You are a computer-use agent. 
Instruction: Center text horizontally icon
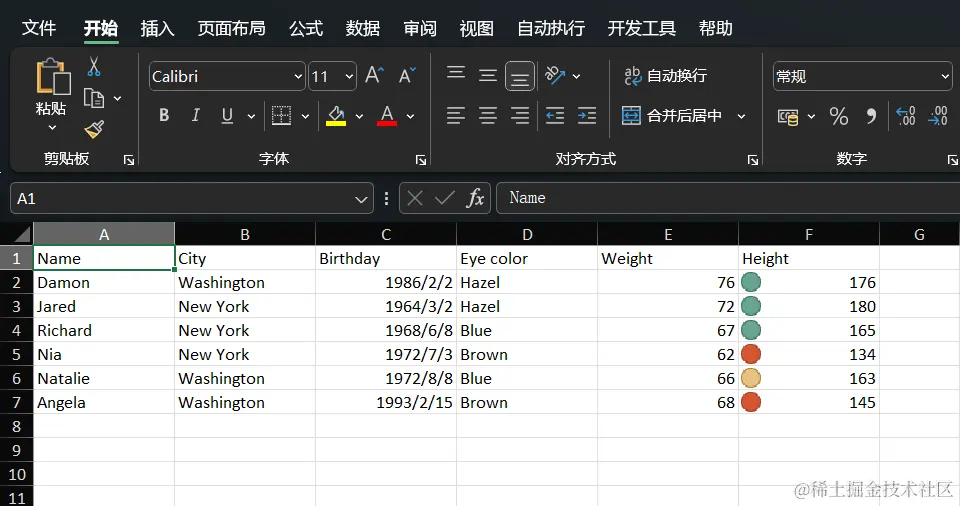487,115
